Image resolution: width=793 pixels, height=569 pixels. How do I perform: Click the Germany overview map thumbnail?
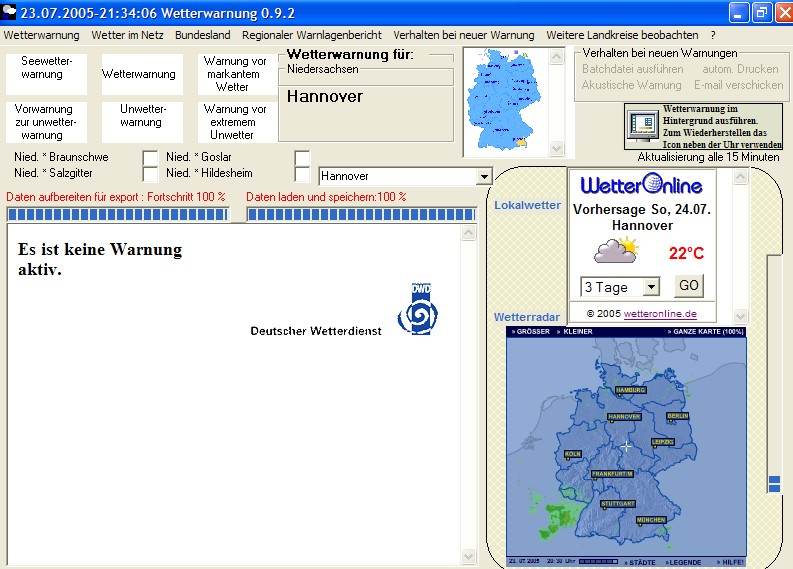(x=506, y=101)
